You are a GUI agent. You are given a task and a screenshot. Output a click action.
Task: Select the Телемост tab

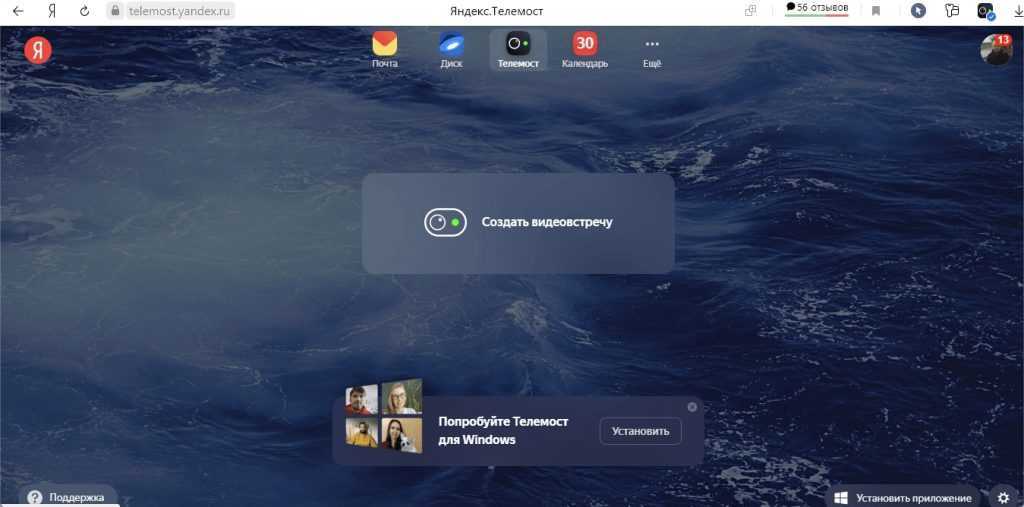point(518,49)
